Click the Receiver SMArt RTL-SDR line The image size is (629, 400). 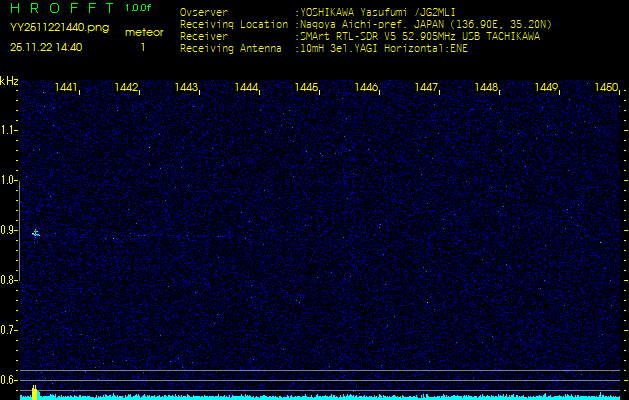pos(360,35)
